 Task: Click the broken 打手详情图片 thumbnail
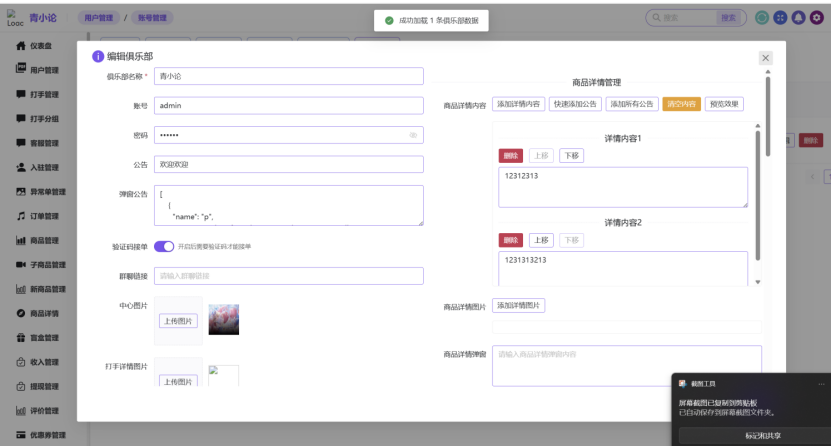[x=223, y=376]
